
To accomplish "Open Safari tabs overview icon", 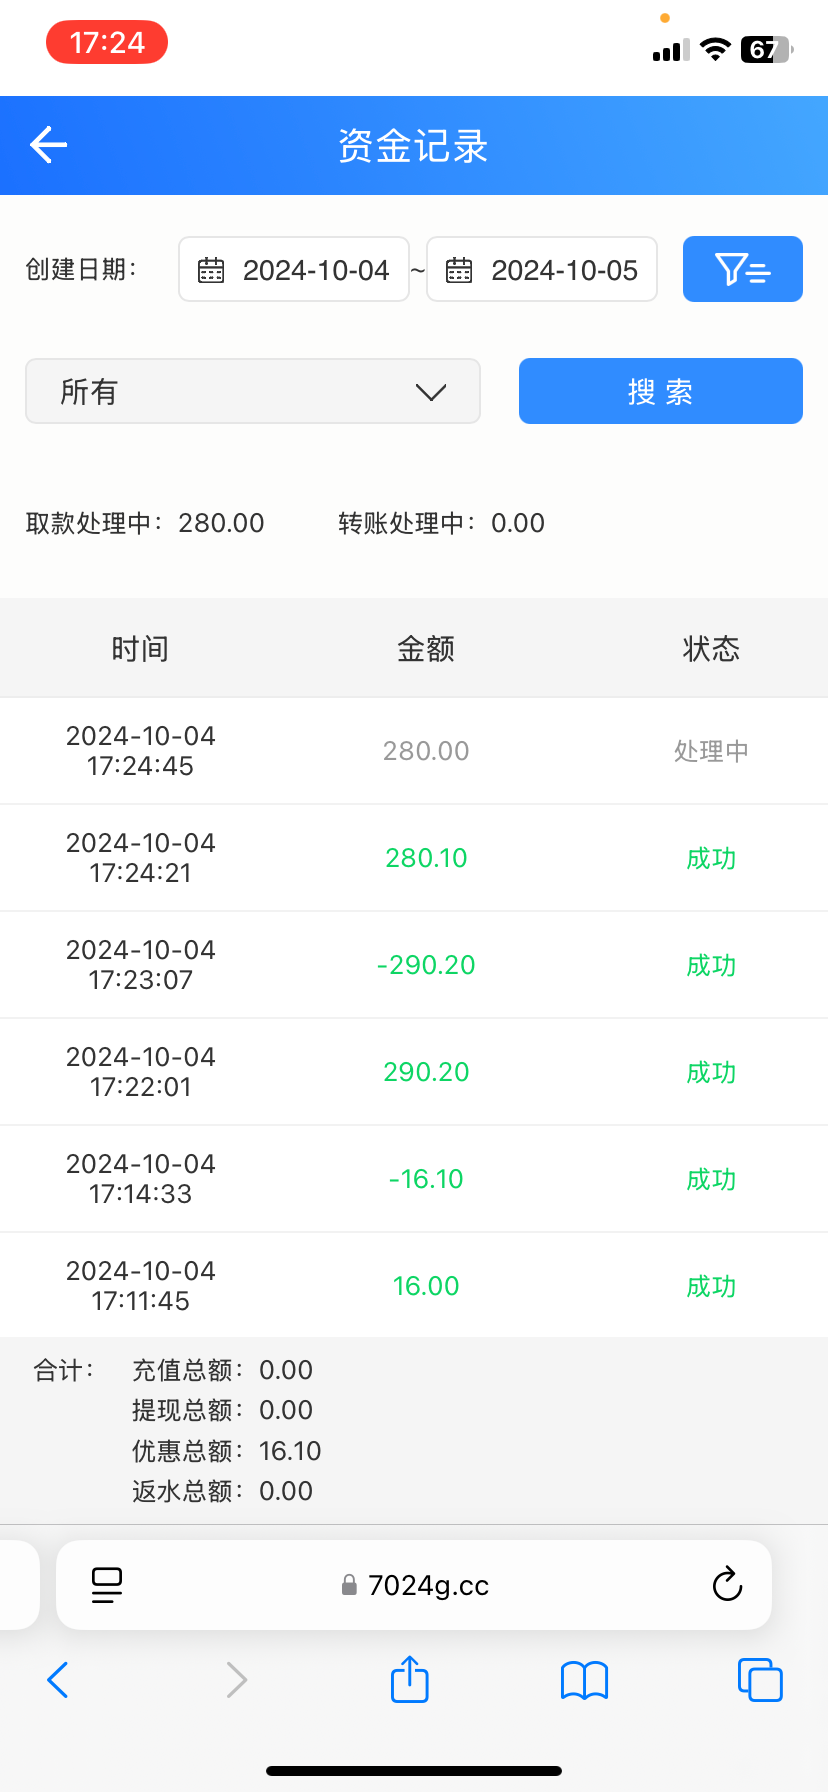I will pos(760,1679).
